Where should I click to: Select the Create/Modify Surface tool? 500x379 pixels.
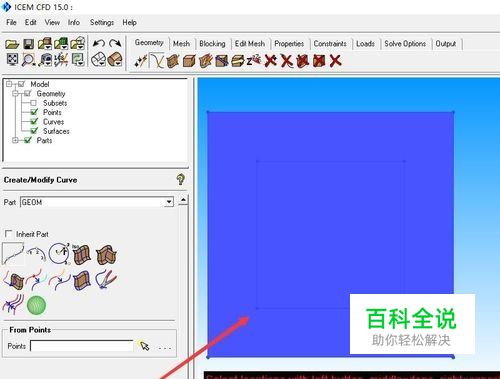coord(173,61)
